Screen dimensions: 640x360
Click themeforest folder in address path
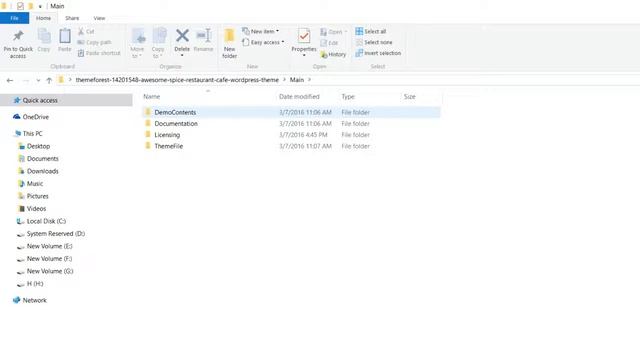pos(177,80)
